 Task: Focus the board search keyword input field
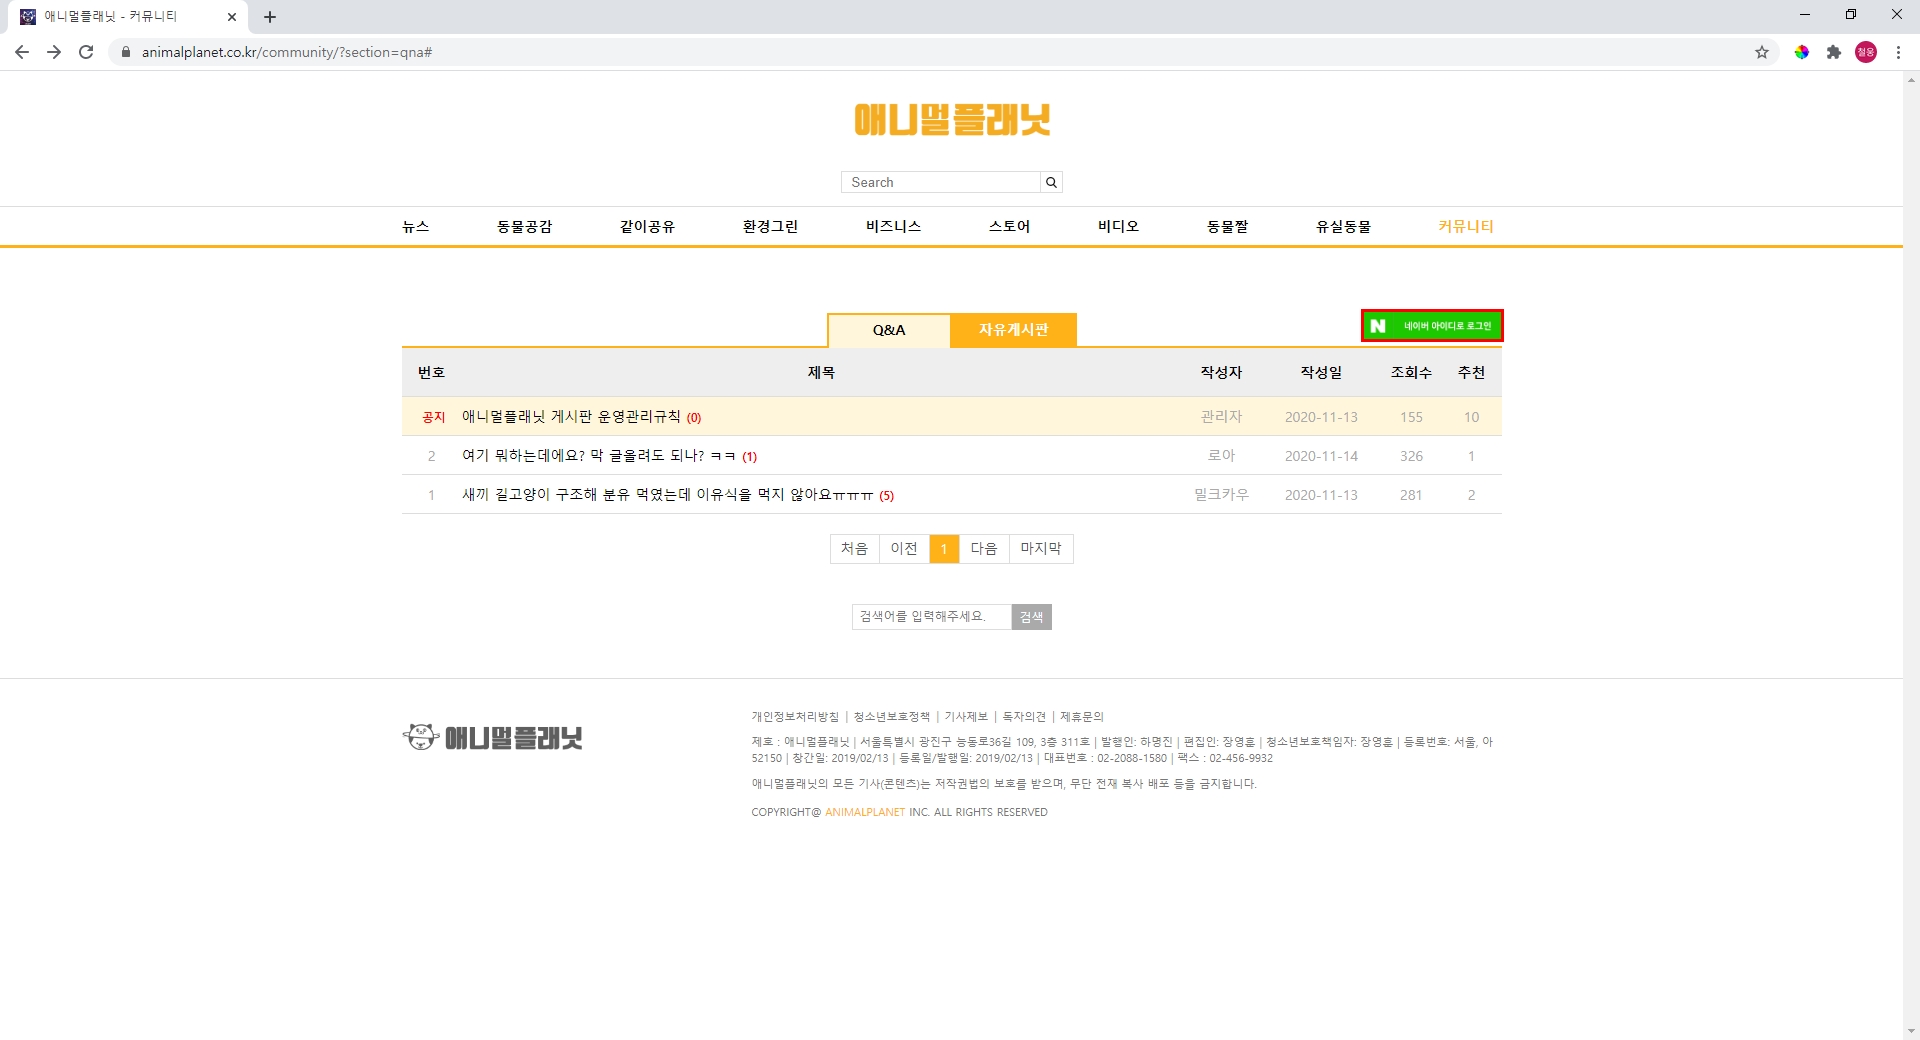click(931, 617)
